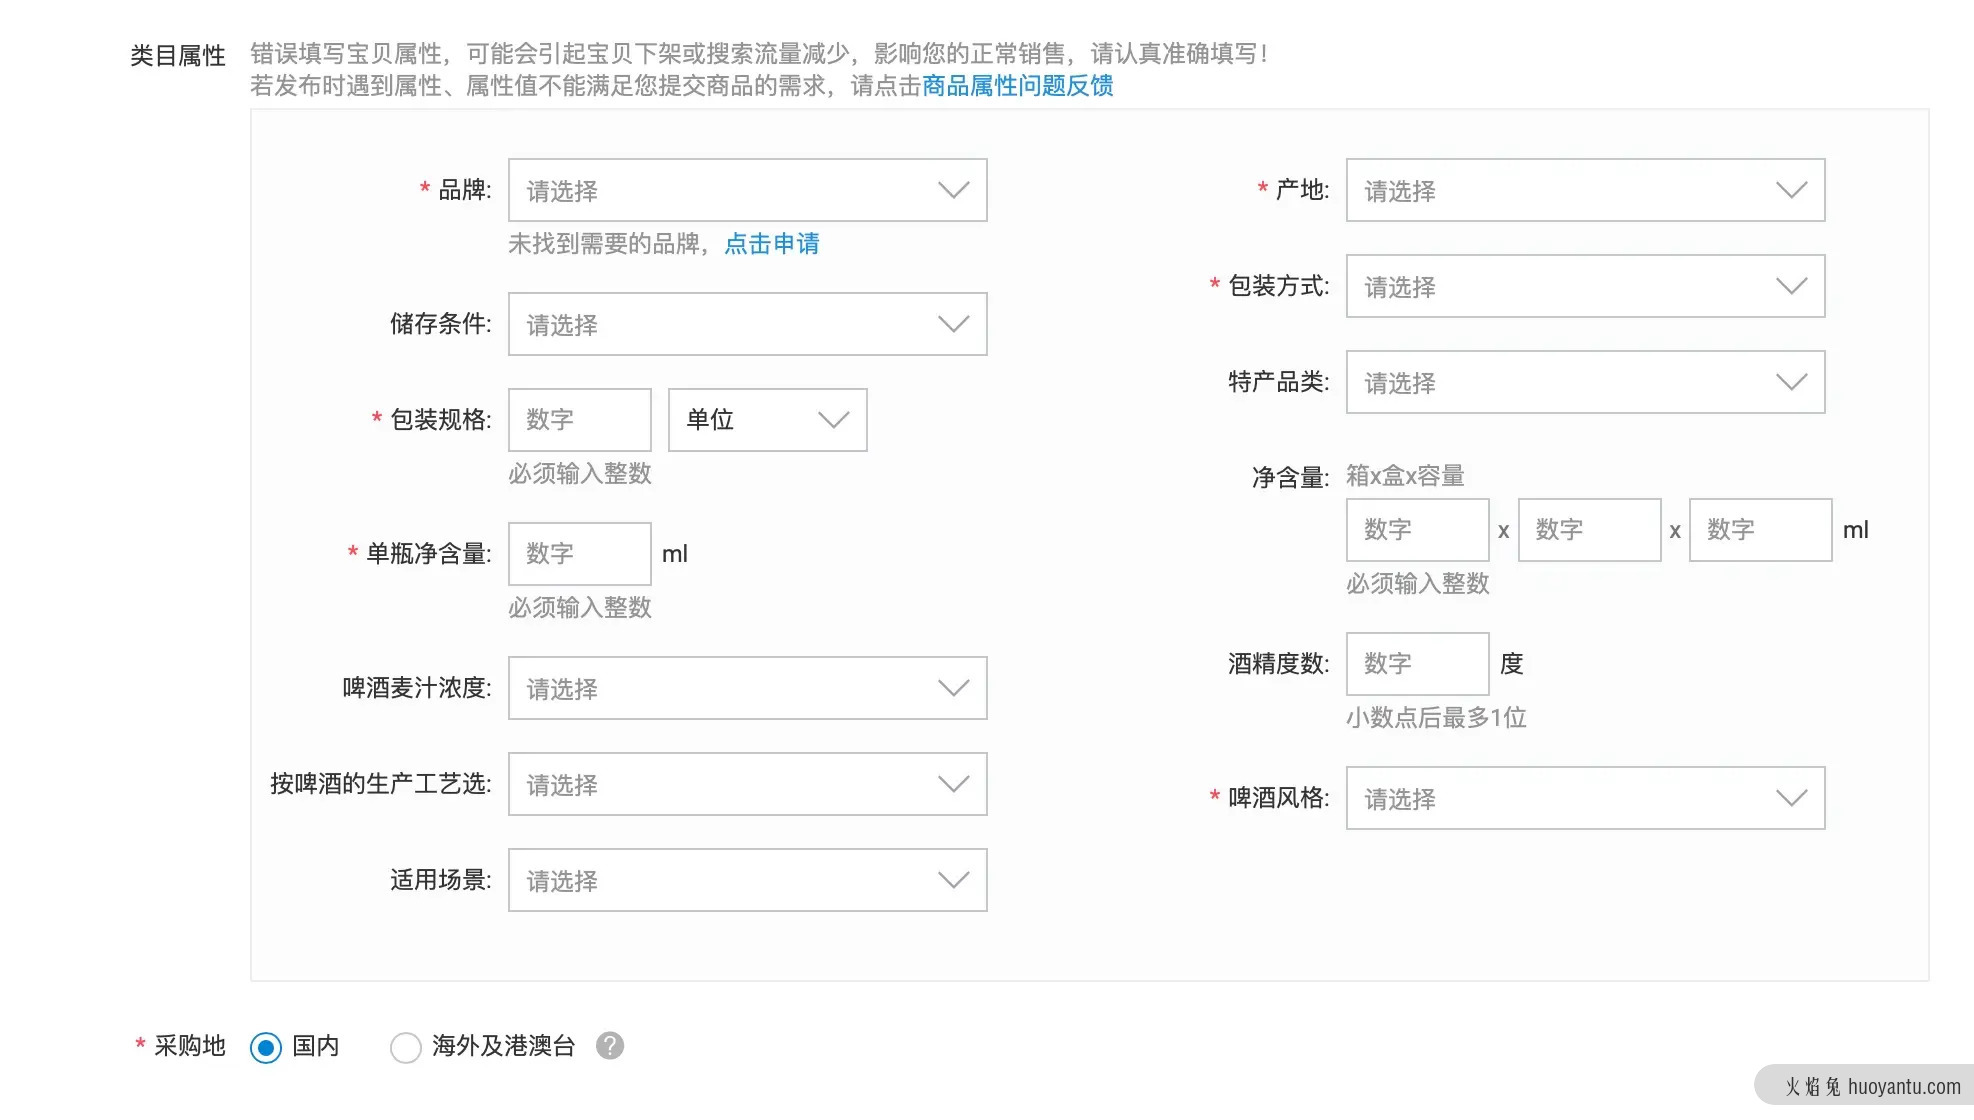The width and height of the screenshot is (1974, 1120).
Task: Focus the 酒精度数 number input
Action: [x=1417, y=664]
